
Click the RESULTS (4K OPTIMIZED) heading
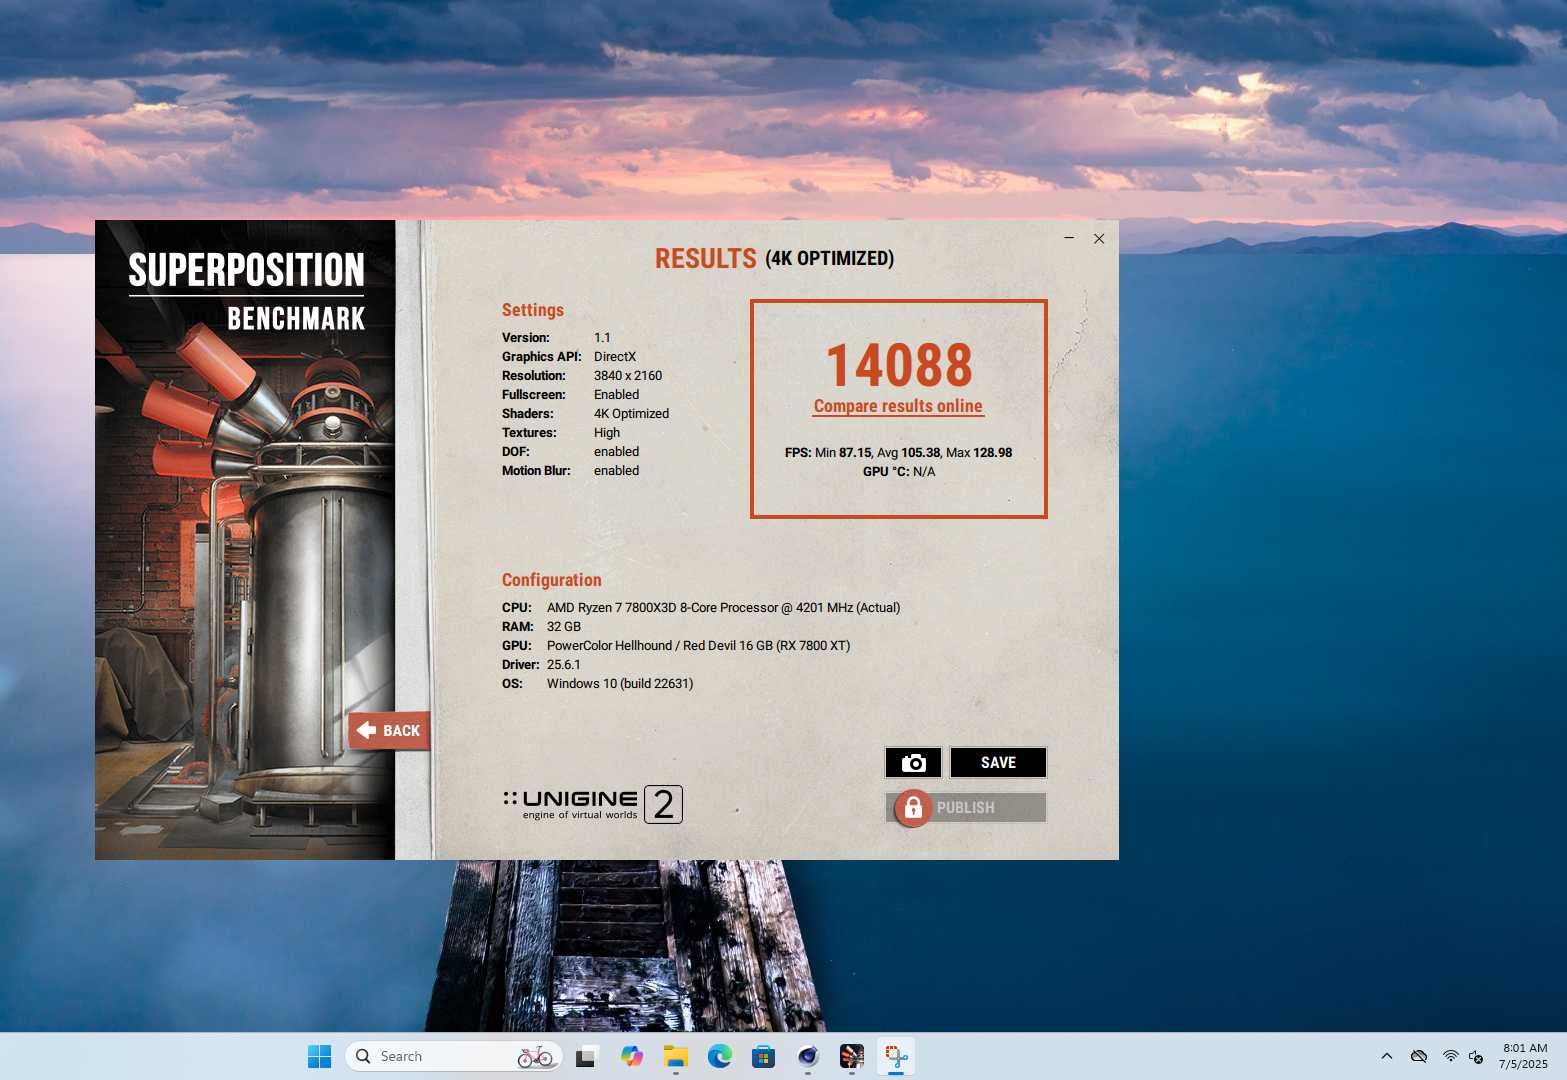click(x=774, y=258)
